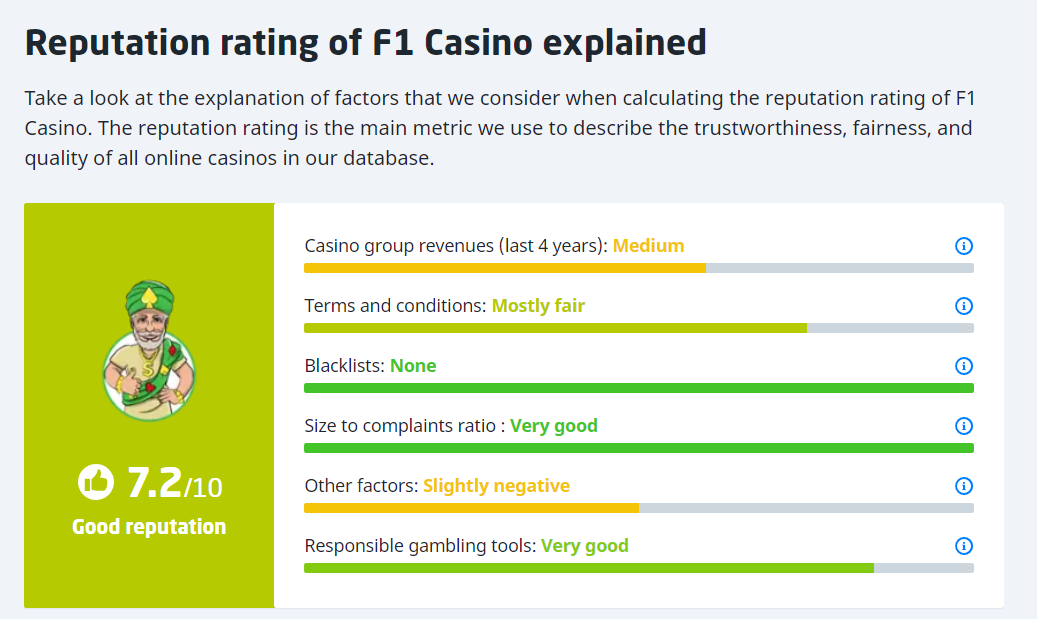
Task: Click the Blacklists full green bar
Action: [638, 388]
